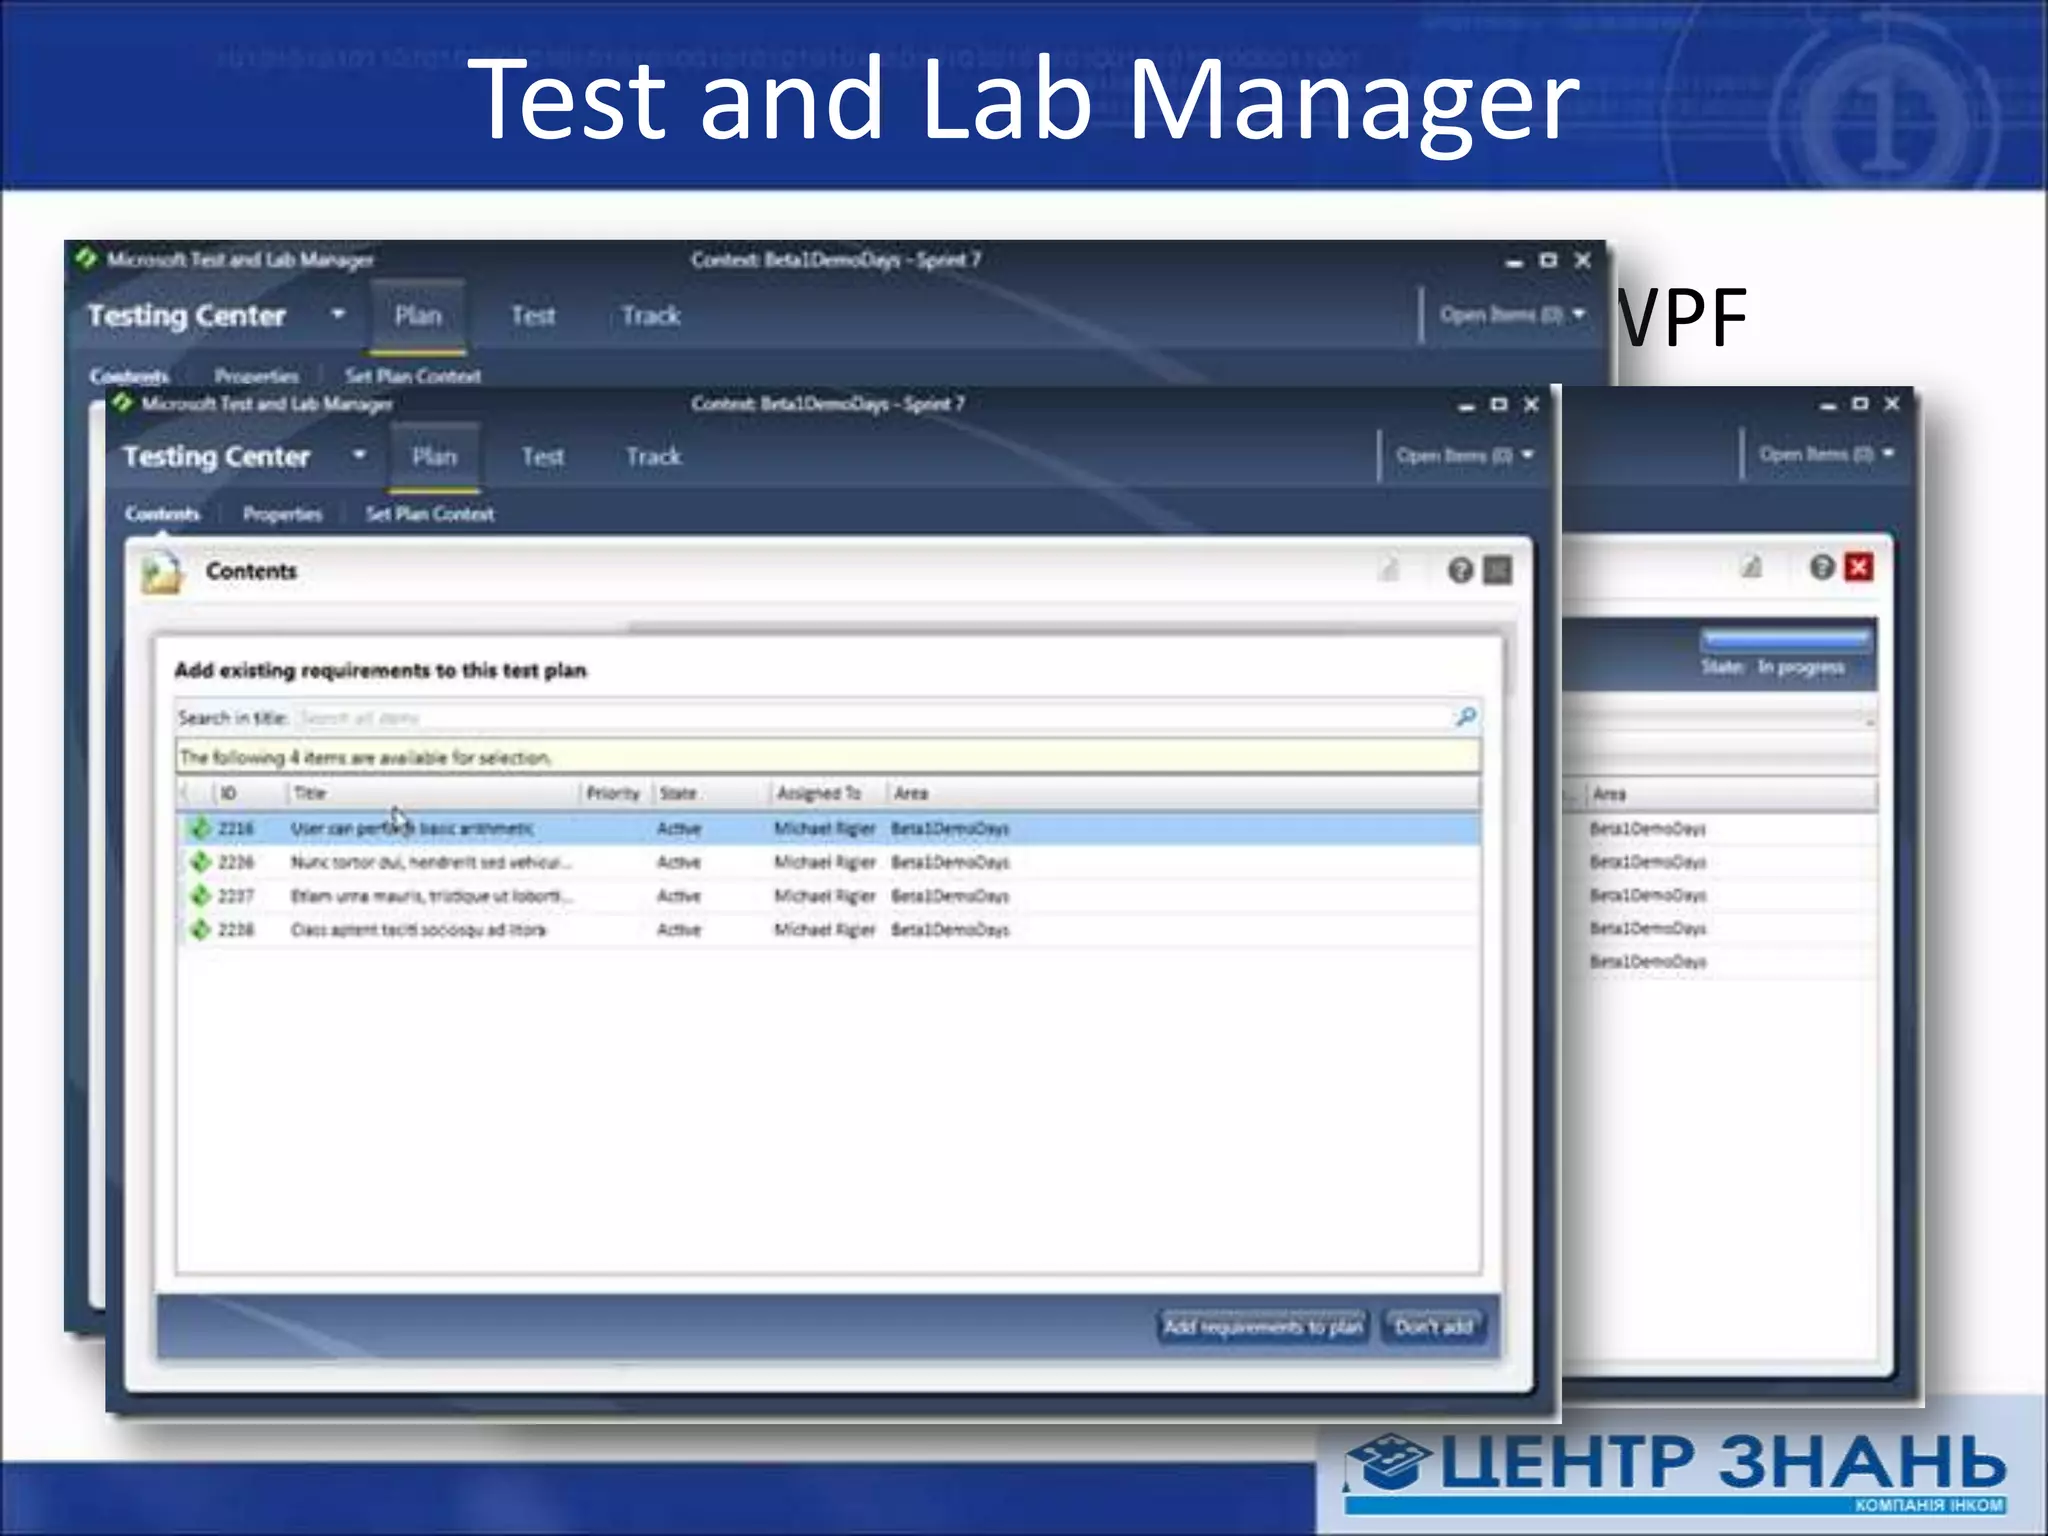Click the help icon in right window panel
Screen dimensions: 2048x1536
[x=1822, y=568]
